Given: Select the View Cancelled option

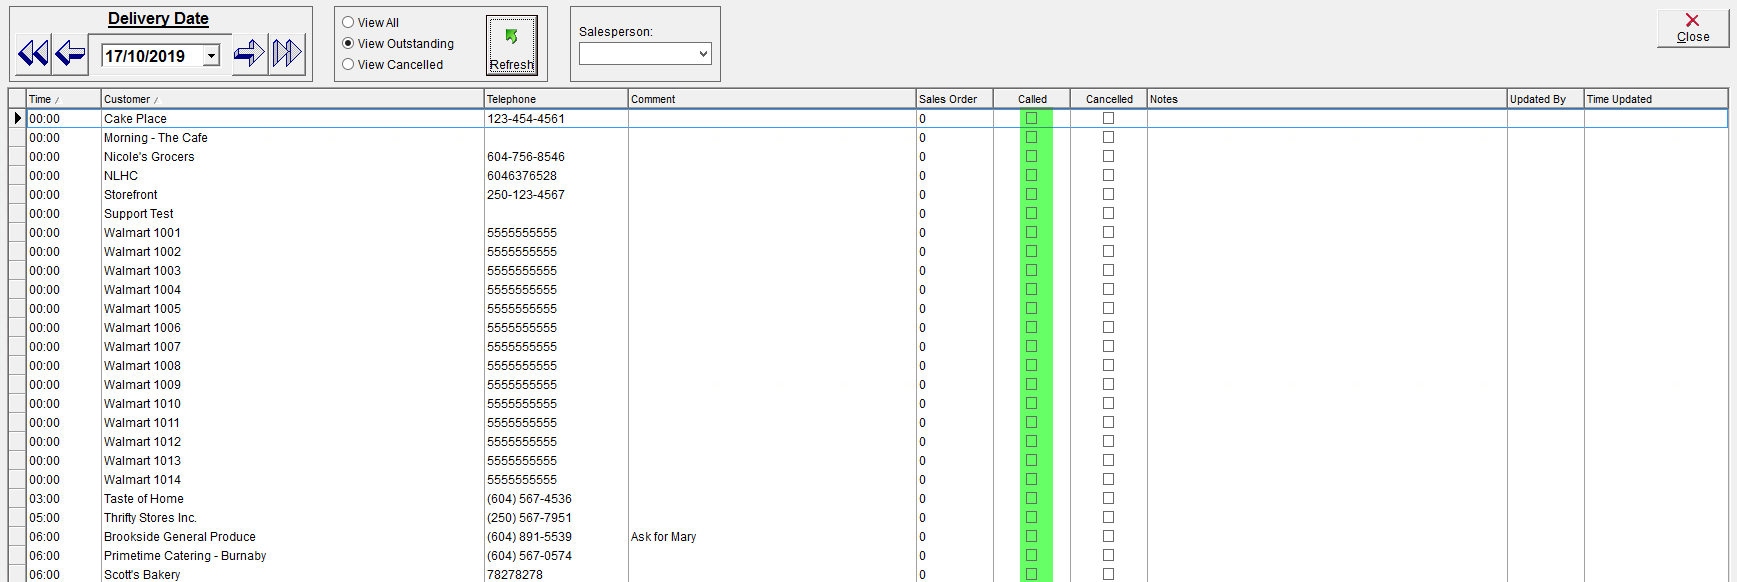Looking at the screenshot, I should [x=392, y=64].
